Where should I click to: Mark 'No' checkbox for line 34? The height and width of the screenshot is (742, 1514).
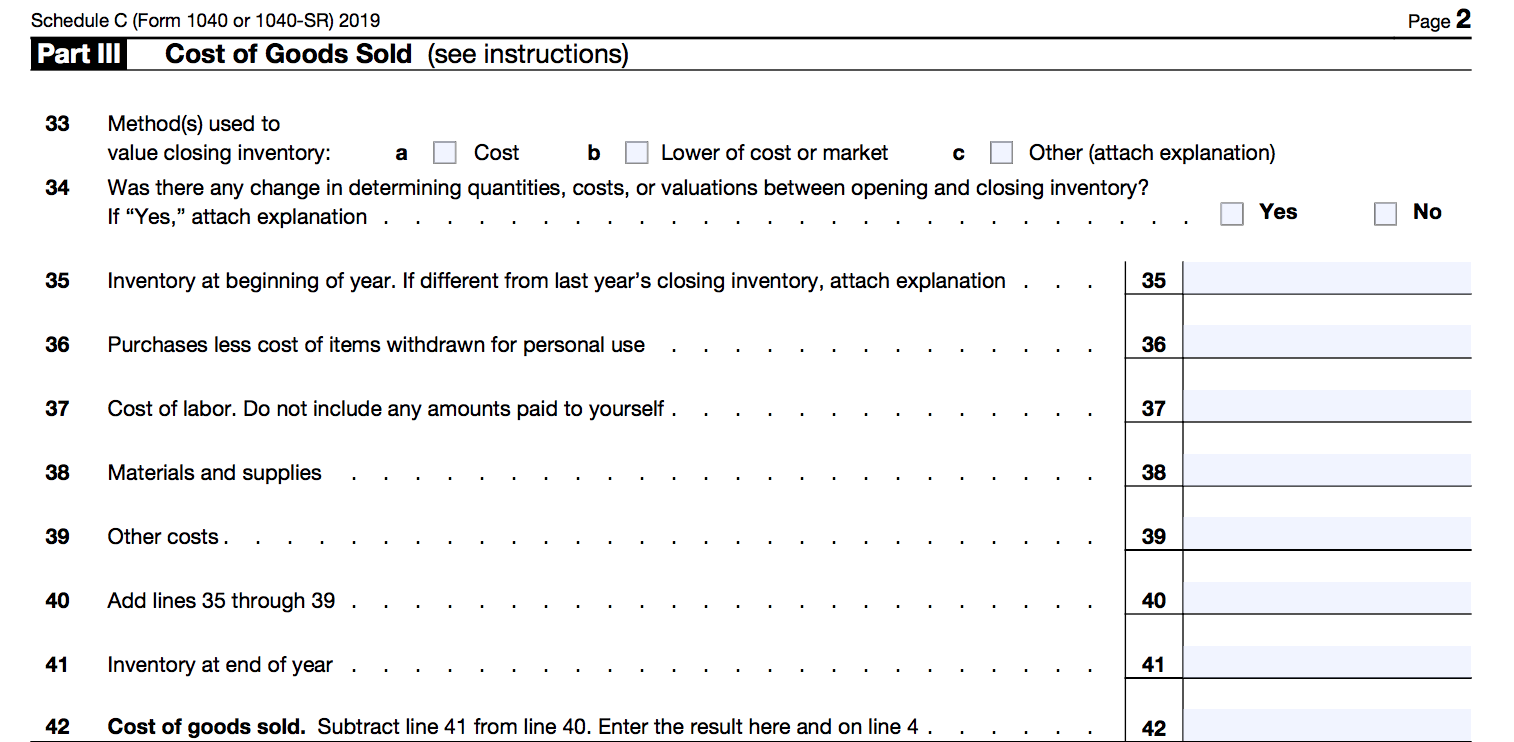[1385, 214]
